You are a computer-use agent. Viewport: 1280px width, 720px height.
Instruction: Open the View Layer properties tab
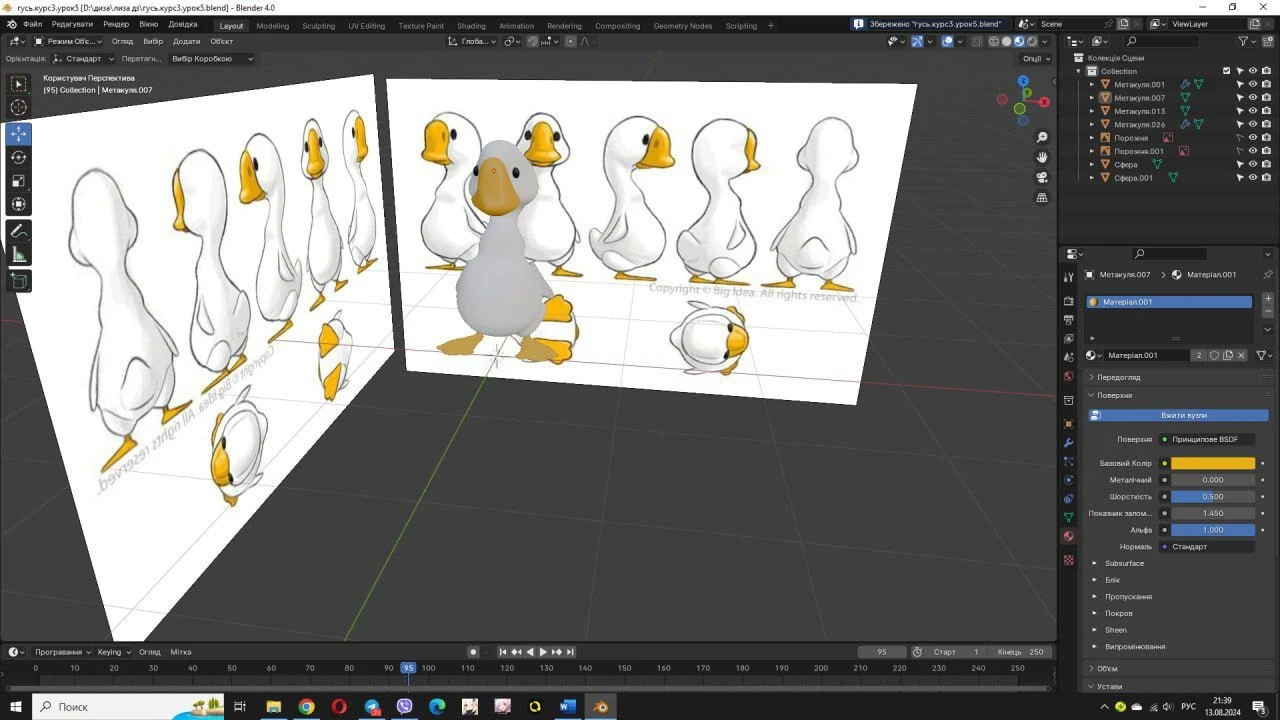click(1069, 338)
